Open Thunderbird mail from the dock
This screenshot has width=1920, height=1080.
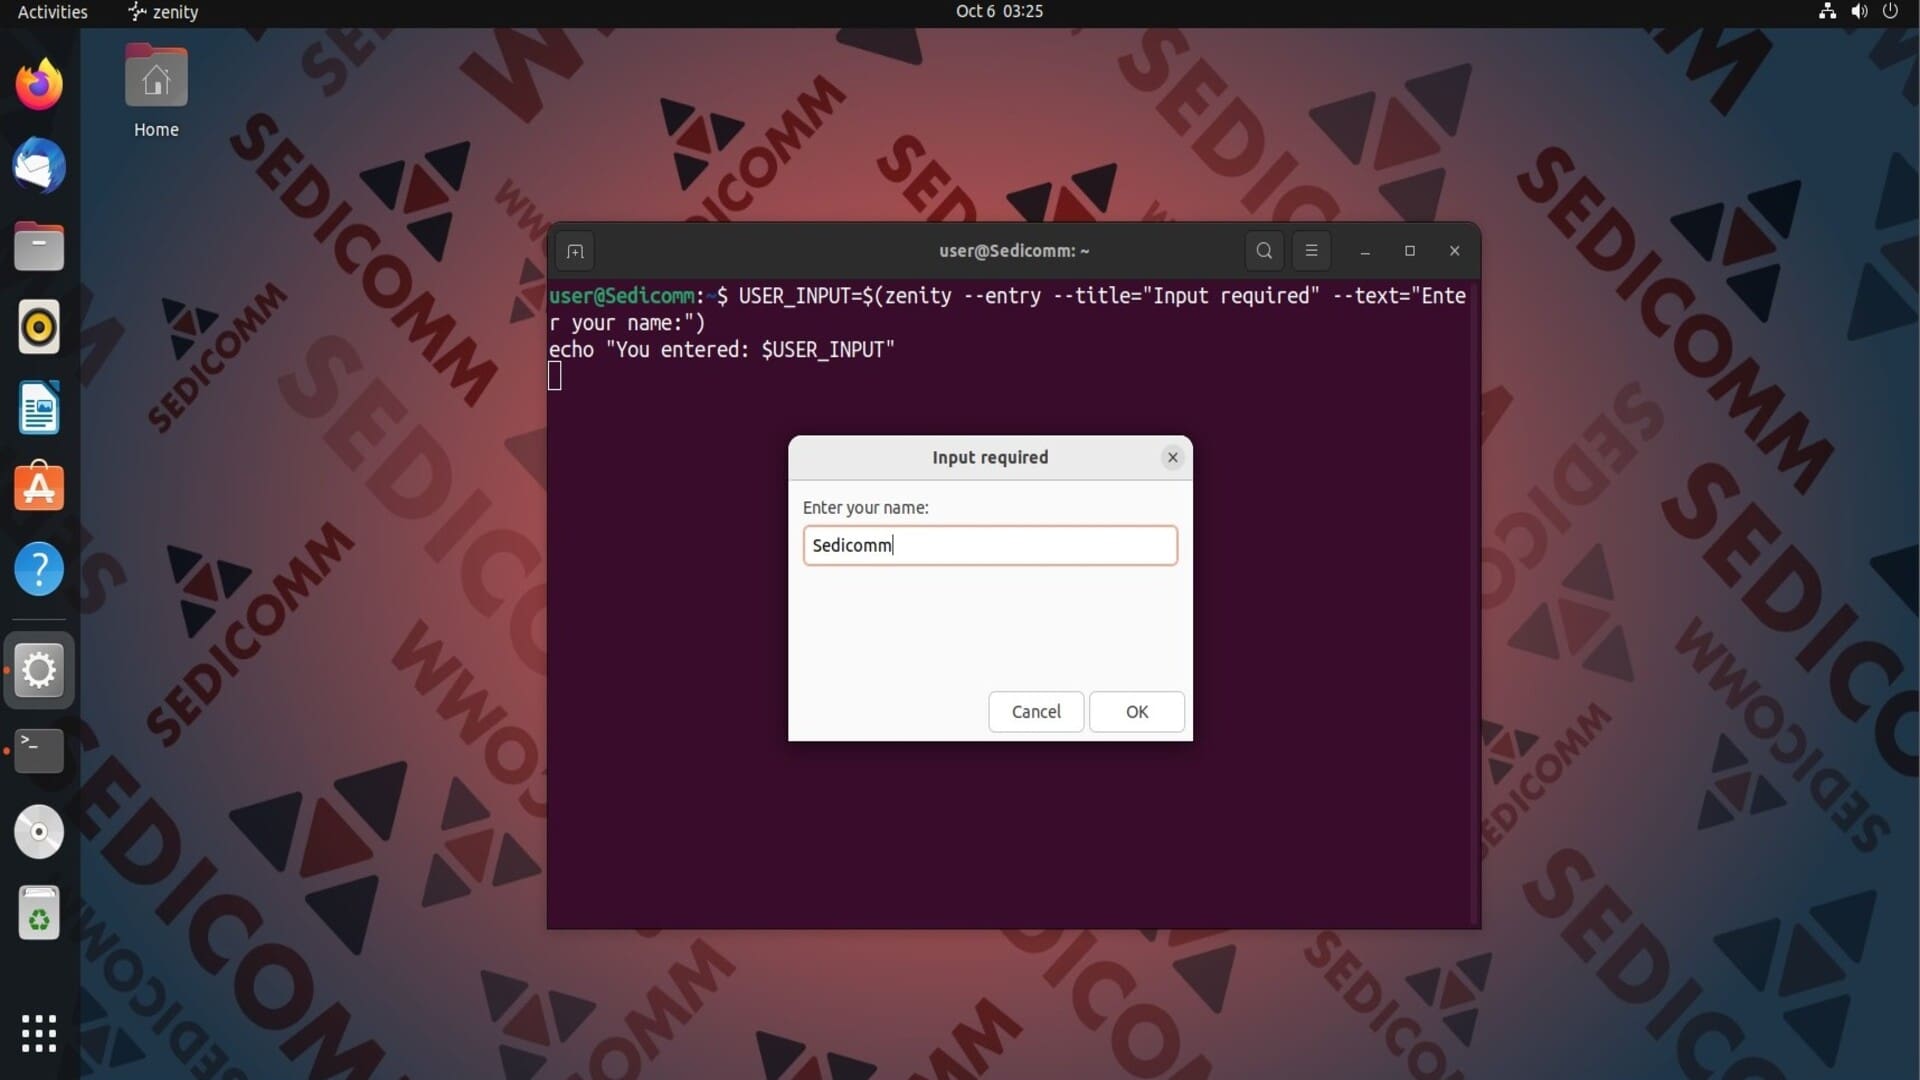click(x=39, y=166)
